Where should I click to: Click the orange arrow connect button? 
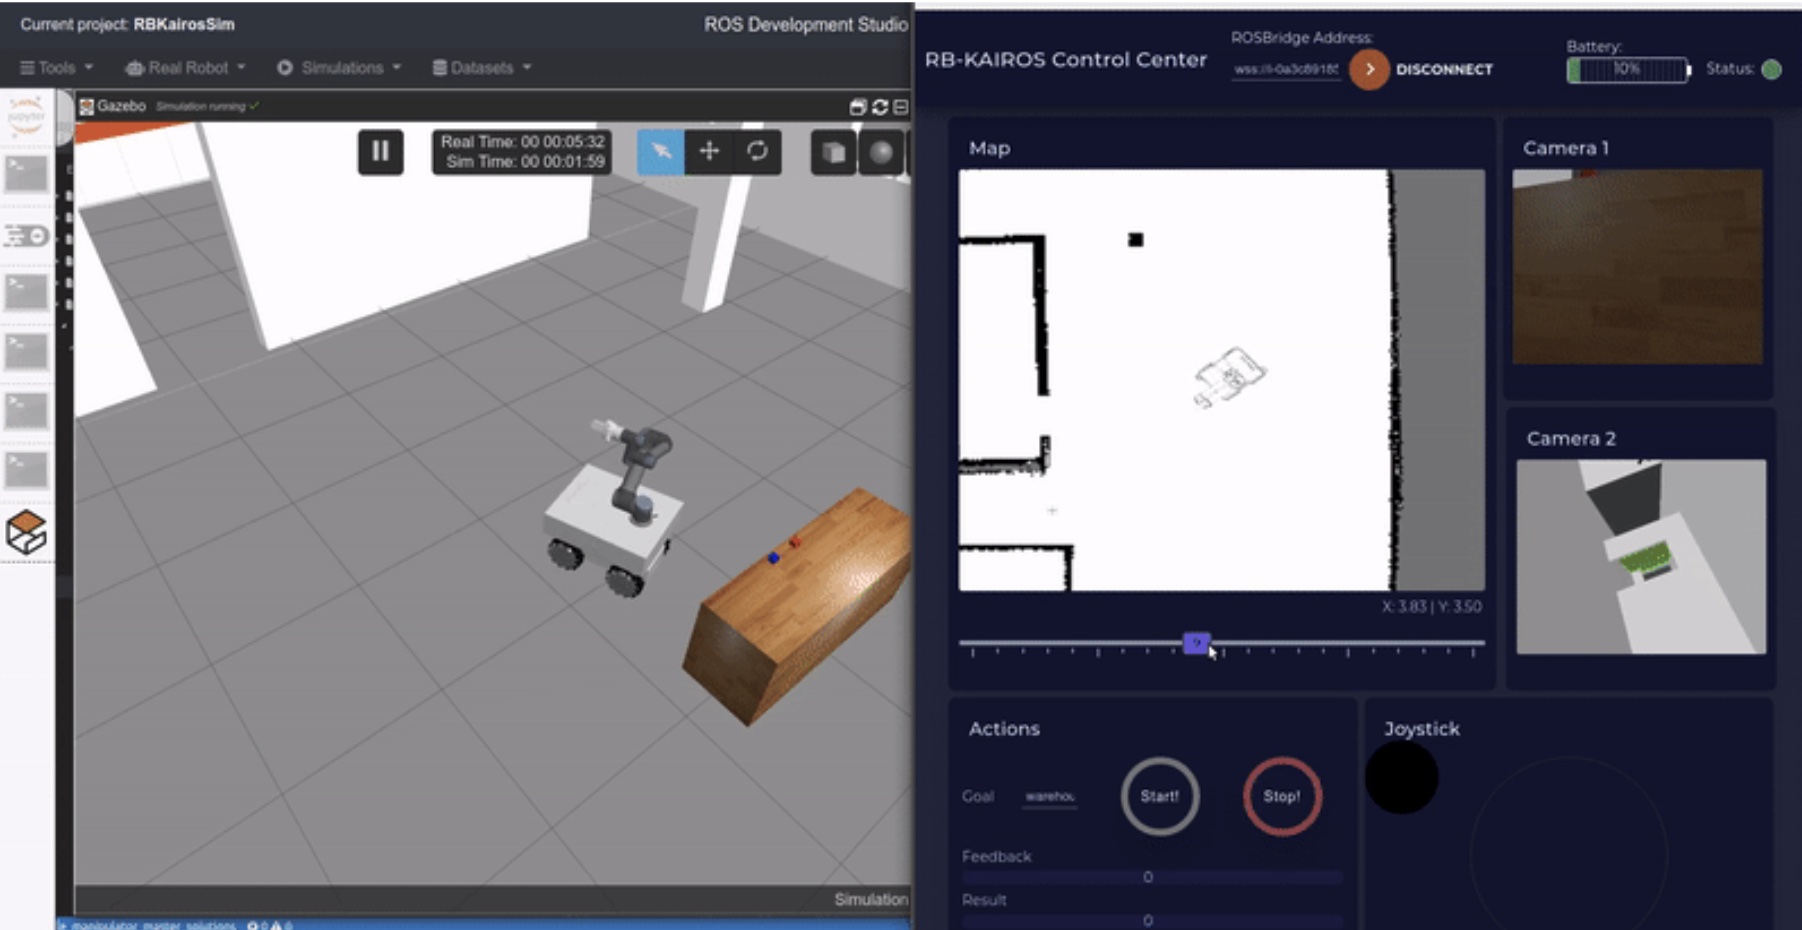pyautogui.click(x=1369, y=69)
